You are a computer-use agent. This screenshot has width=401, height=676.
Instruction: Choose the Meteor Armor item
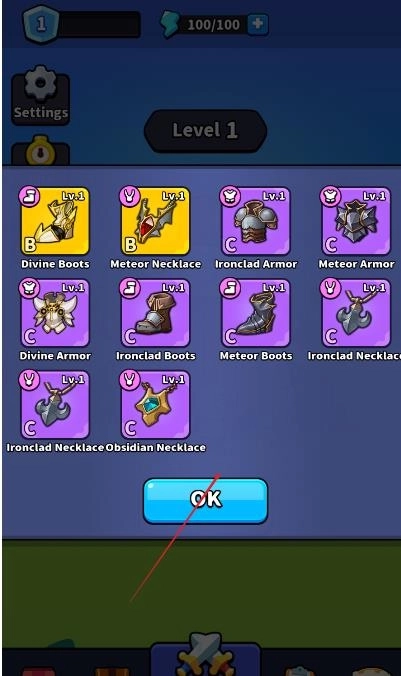coord(356,221)
